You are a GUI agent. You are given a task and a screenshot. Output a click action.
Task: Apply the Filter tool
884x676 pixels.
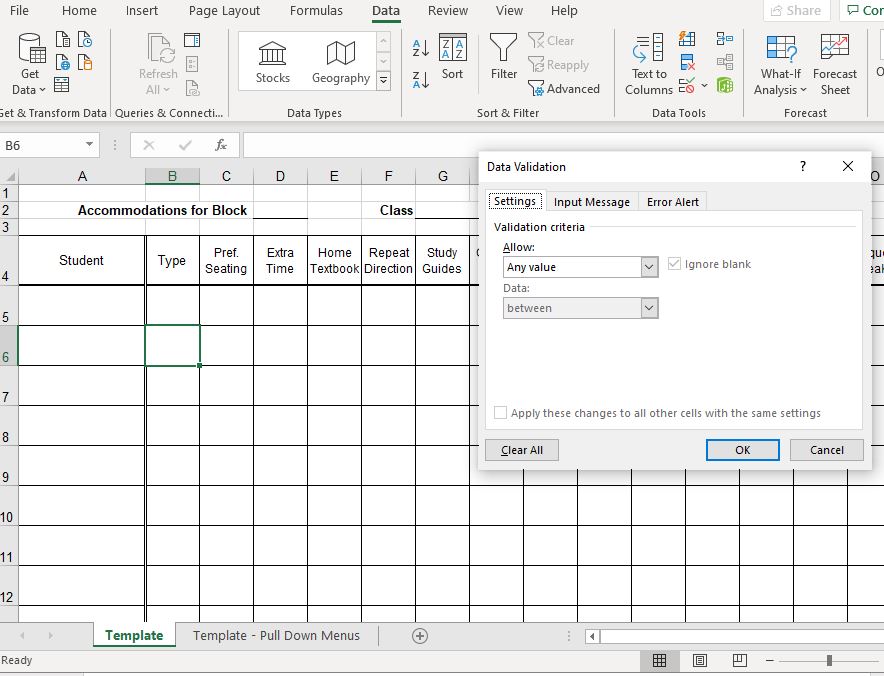coord(503,58)
